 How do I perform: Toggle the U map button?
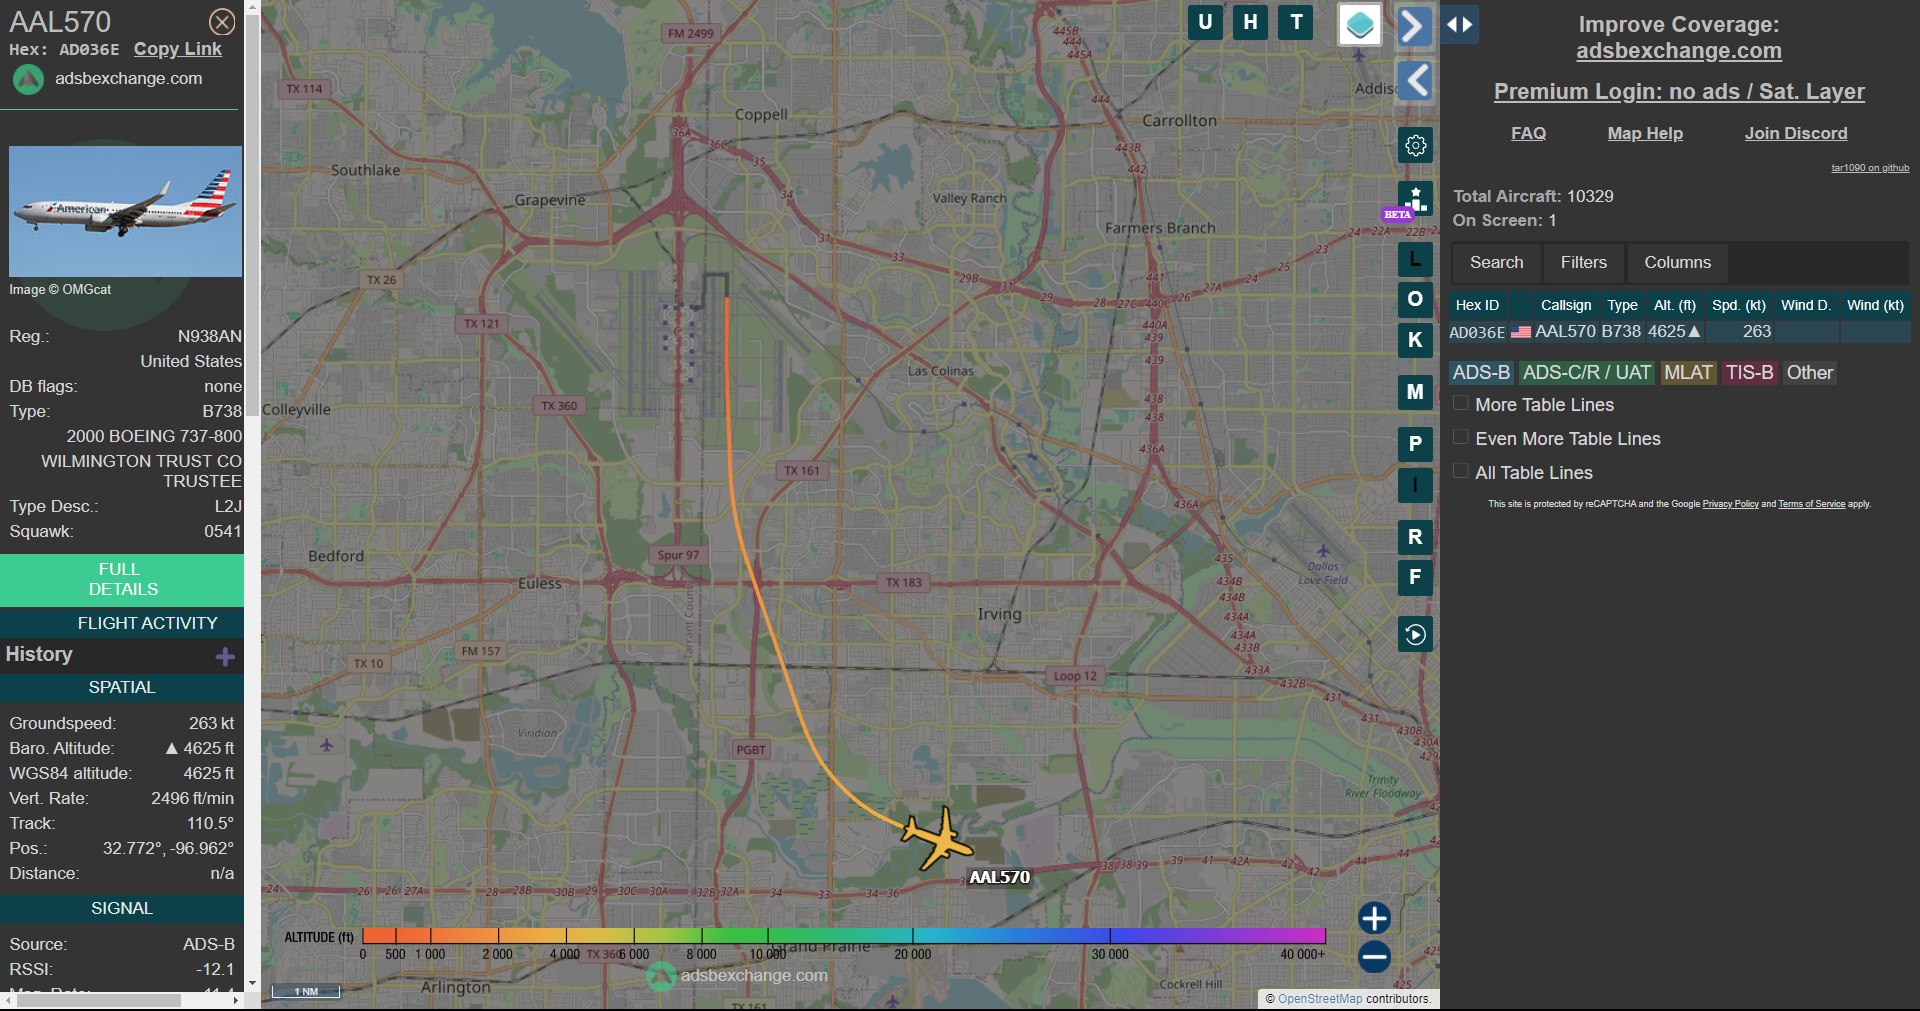[1205, 22]
